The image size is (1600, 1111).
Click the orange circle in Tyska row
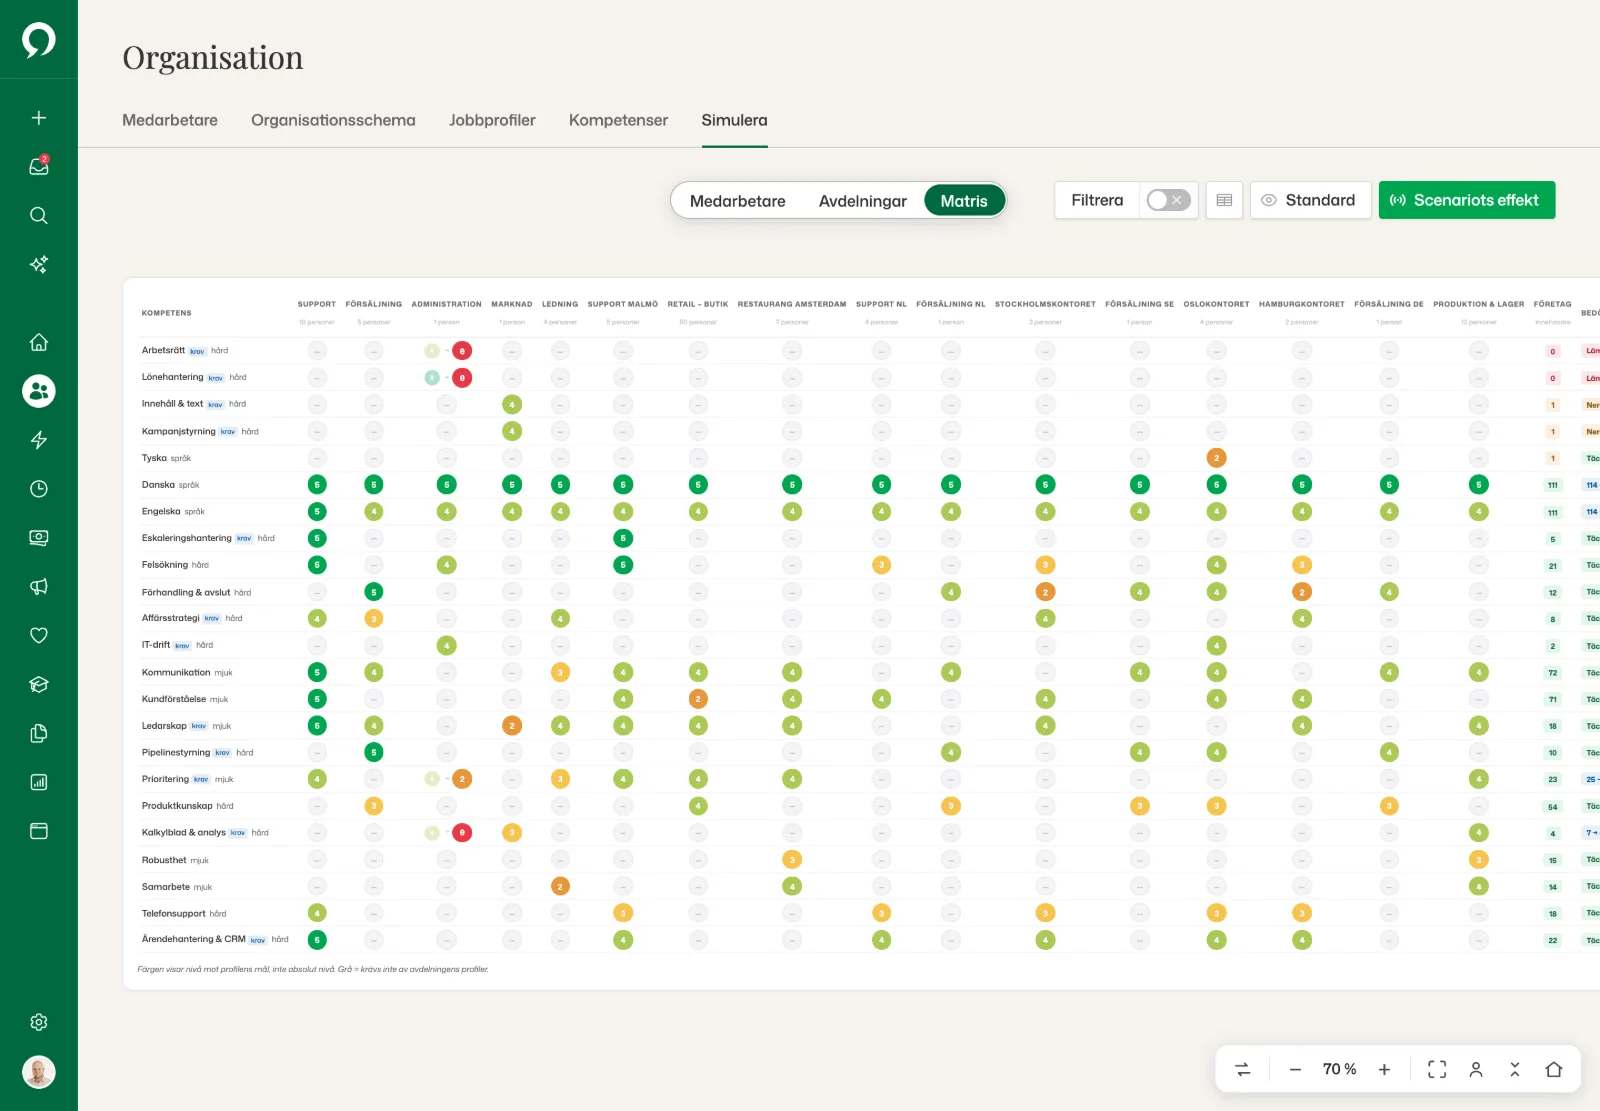[x=1216, y=458]
